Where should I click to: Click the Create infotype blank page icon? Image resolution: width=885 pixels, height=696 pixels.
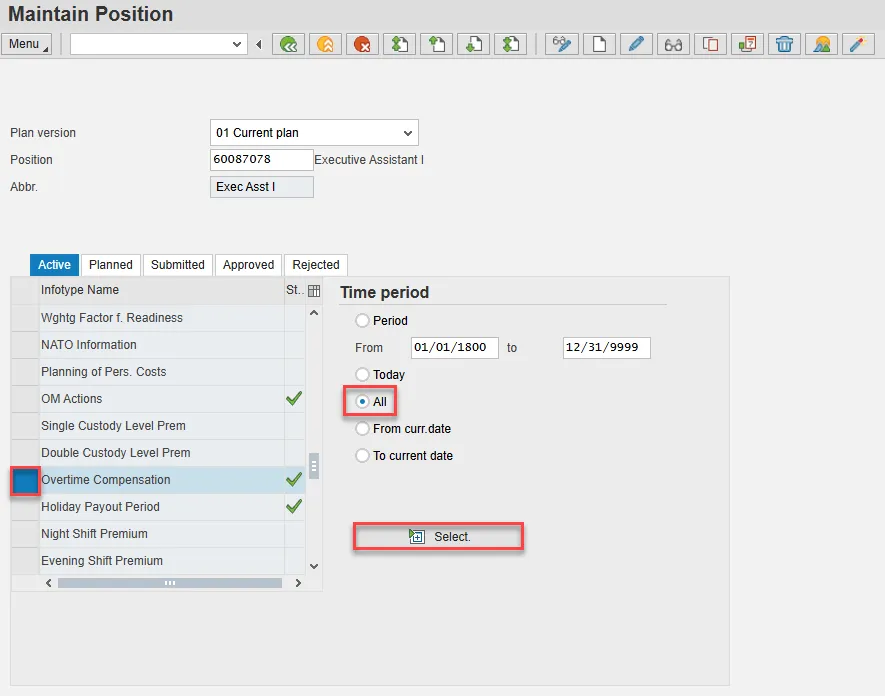pyautogui.click(x=599, y=44)
